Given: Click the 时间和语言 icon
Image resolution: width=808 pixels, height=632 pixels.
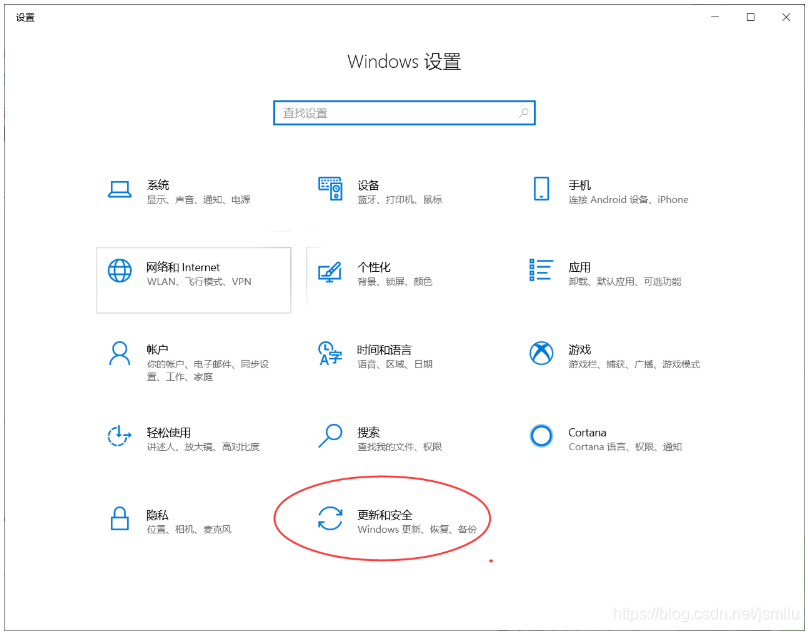Looking at the screenshot, I should tap(330, 353).
